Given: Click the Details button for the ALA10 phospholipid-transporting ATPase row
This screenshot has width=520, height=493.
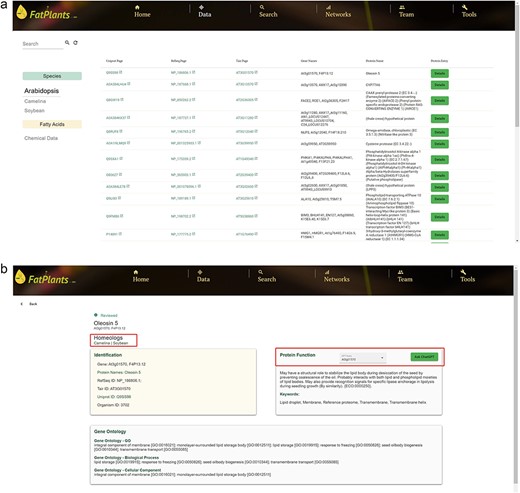Looking at the screenshot, I should point(439,199).
